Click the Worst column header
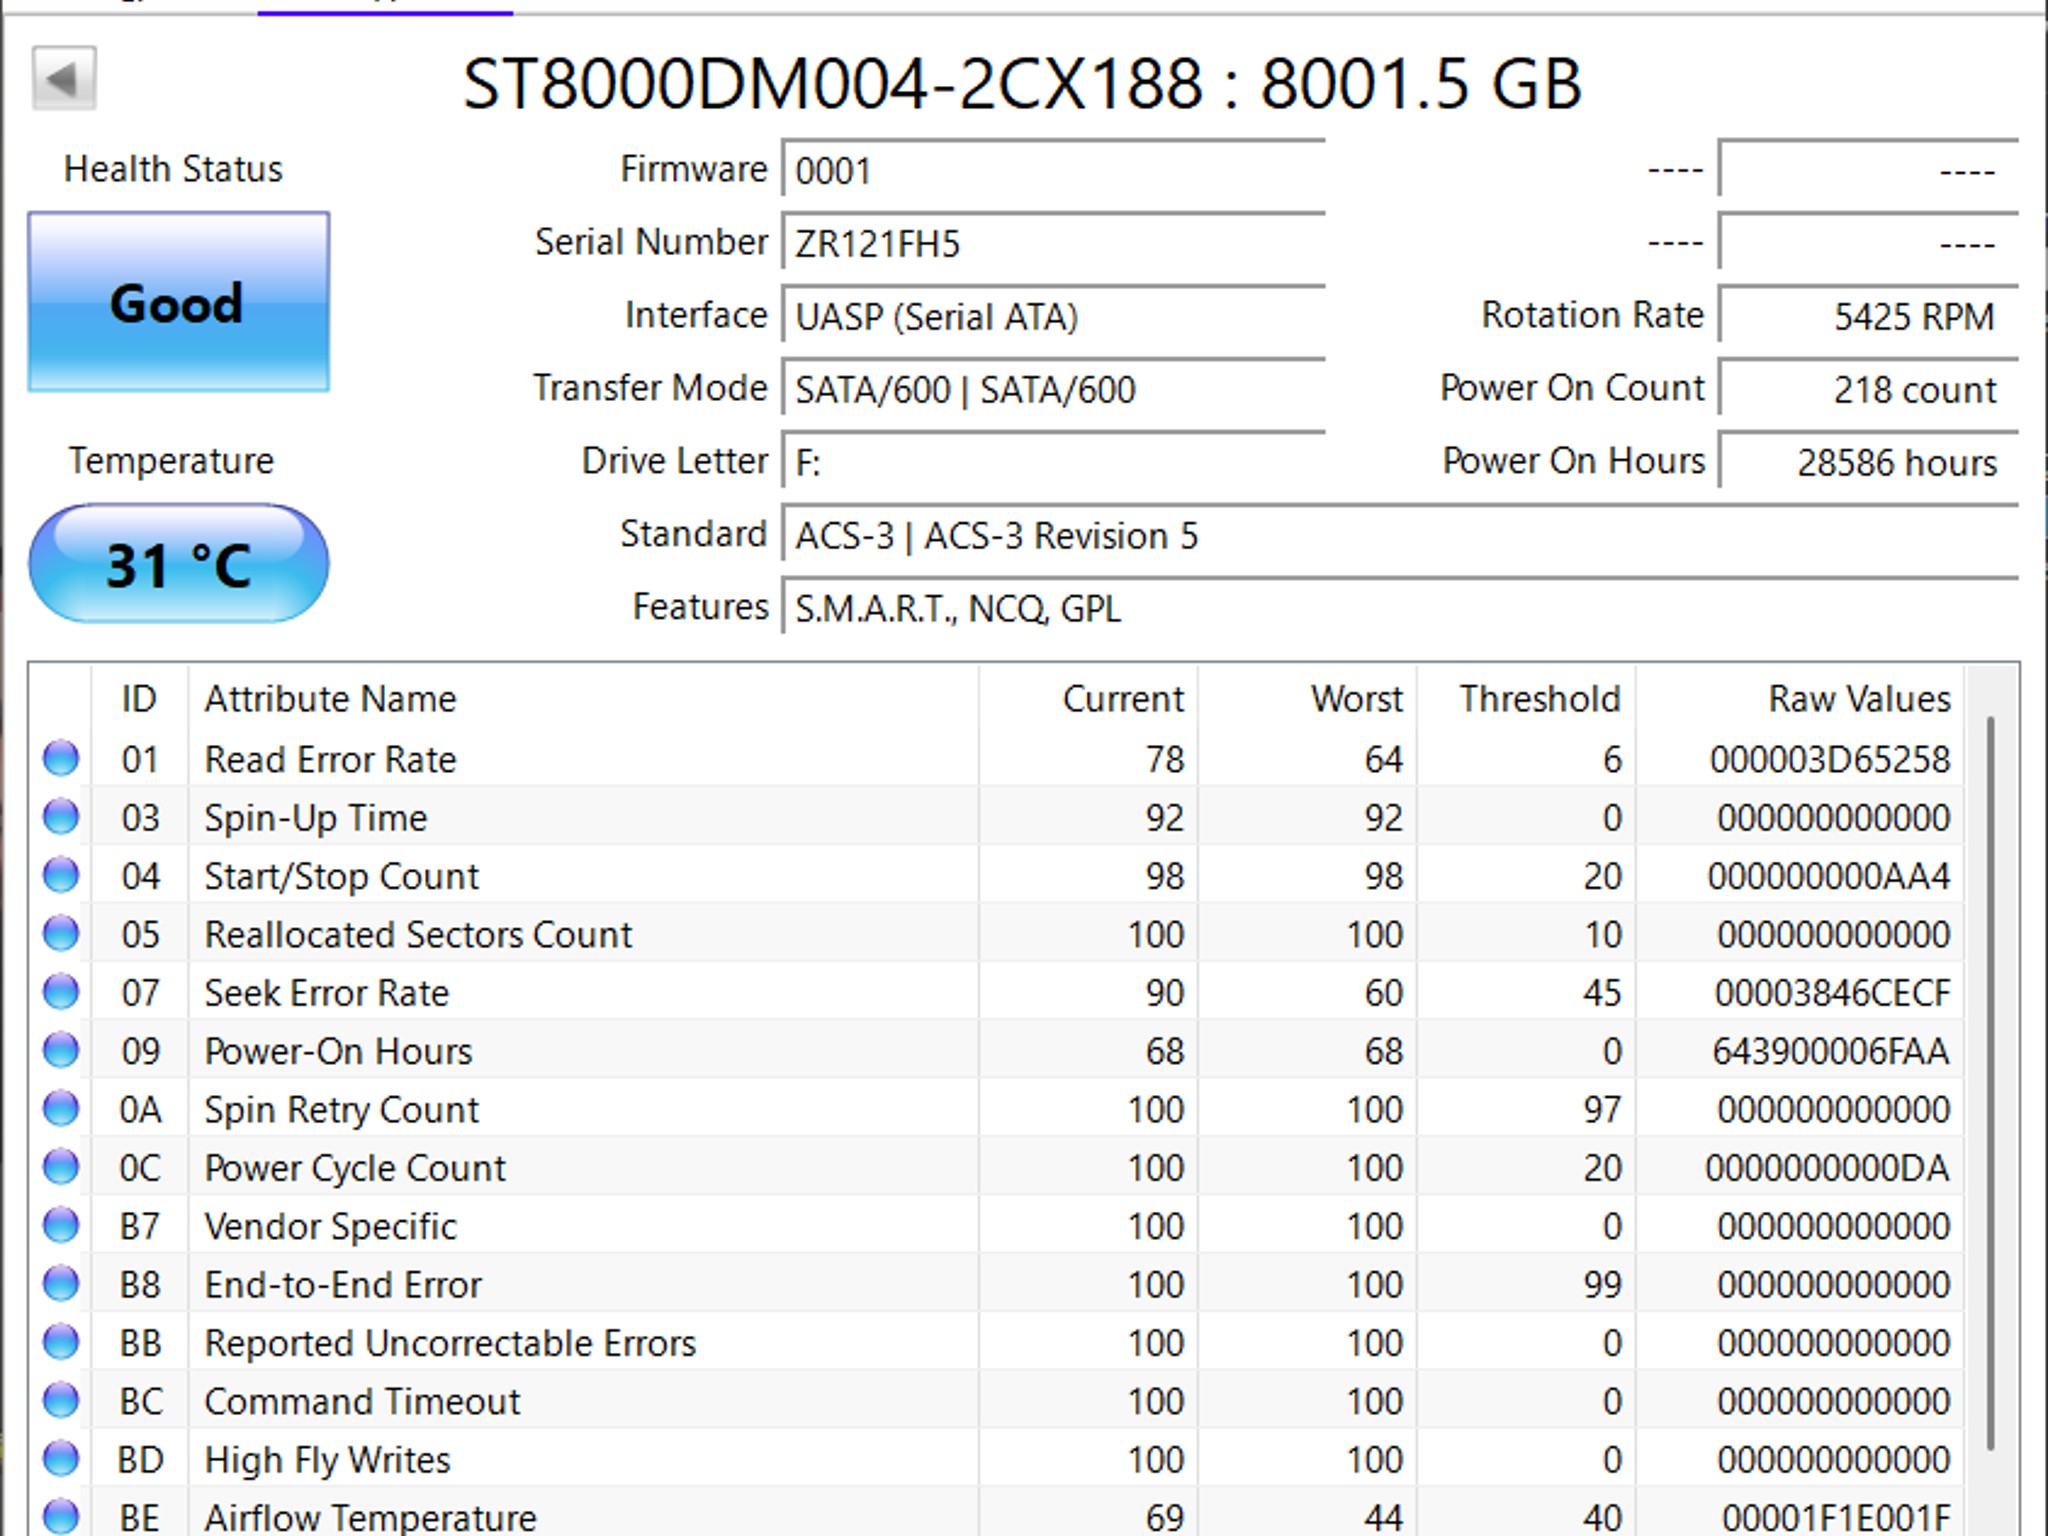 pos(1307,698)
